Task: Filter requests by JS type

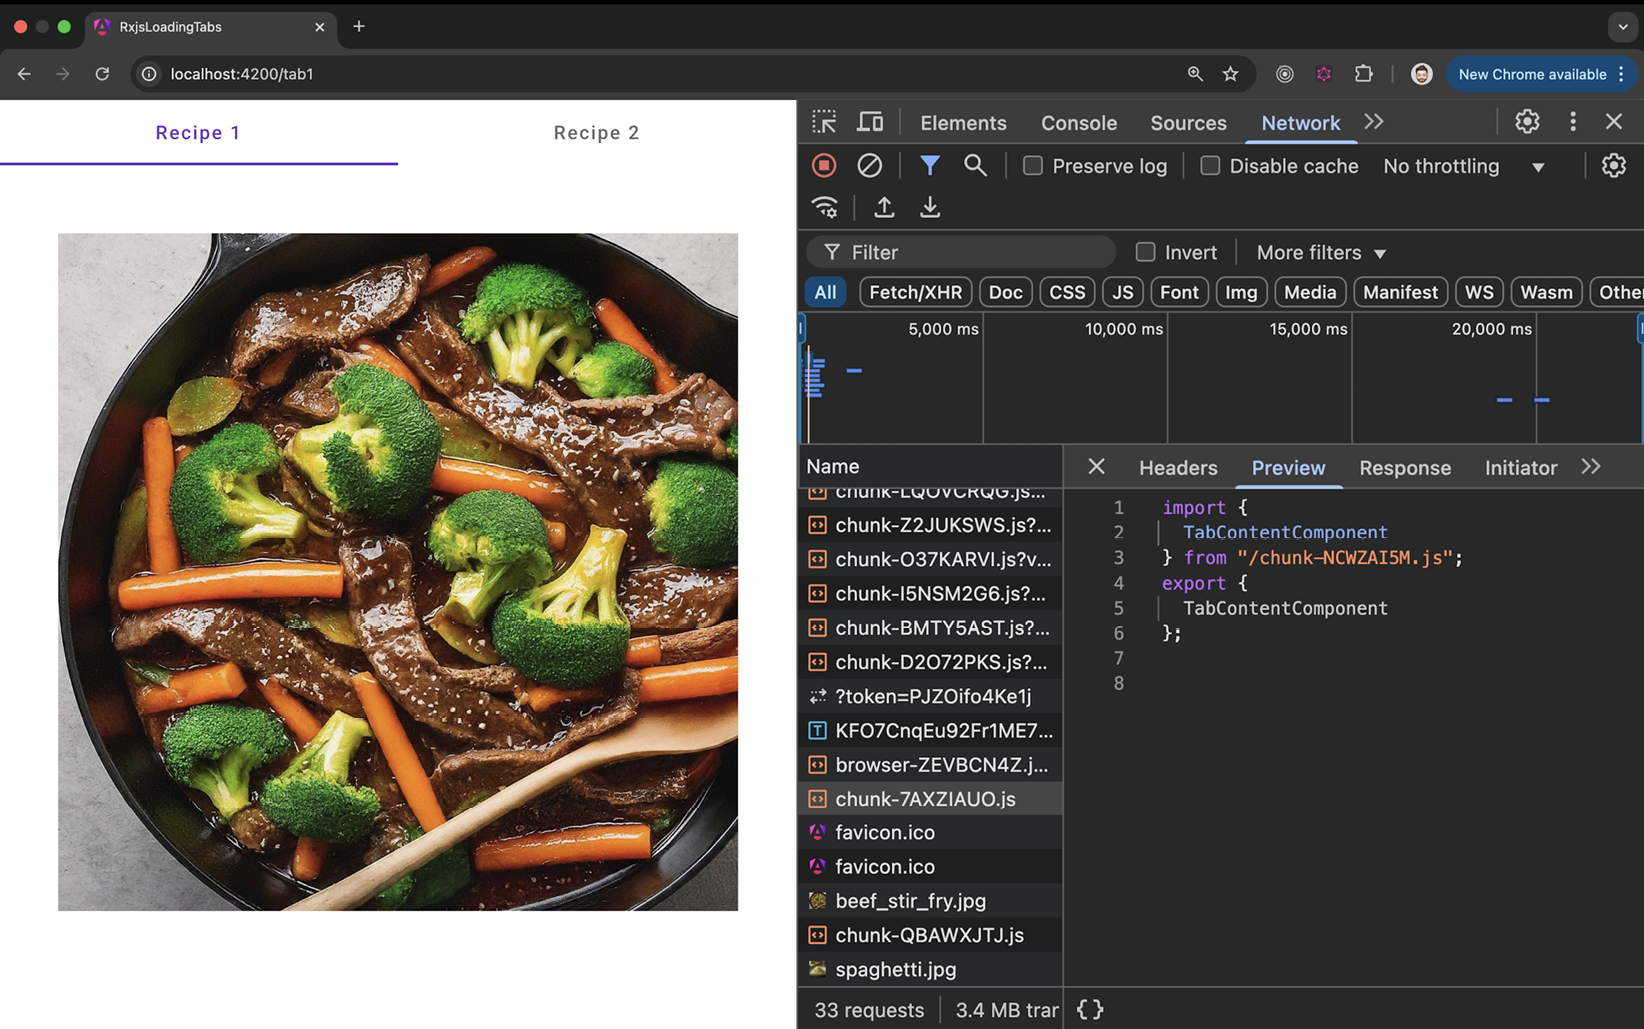Action: coord(1122,292)
